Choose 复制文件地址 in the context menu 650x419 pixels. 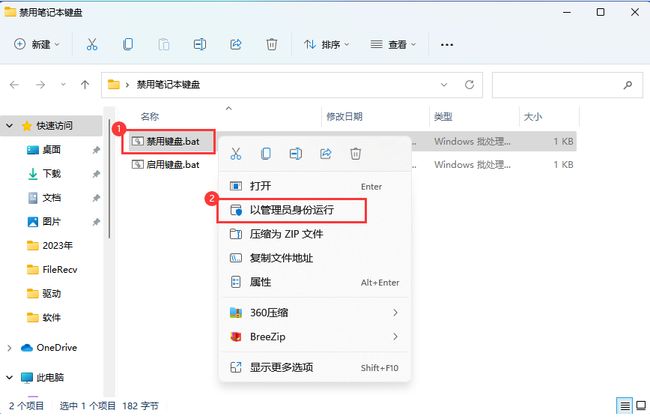point(315,258)
